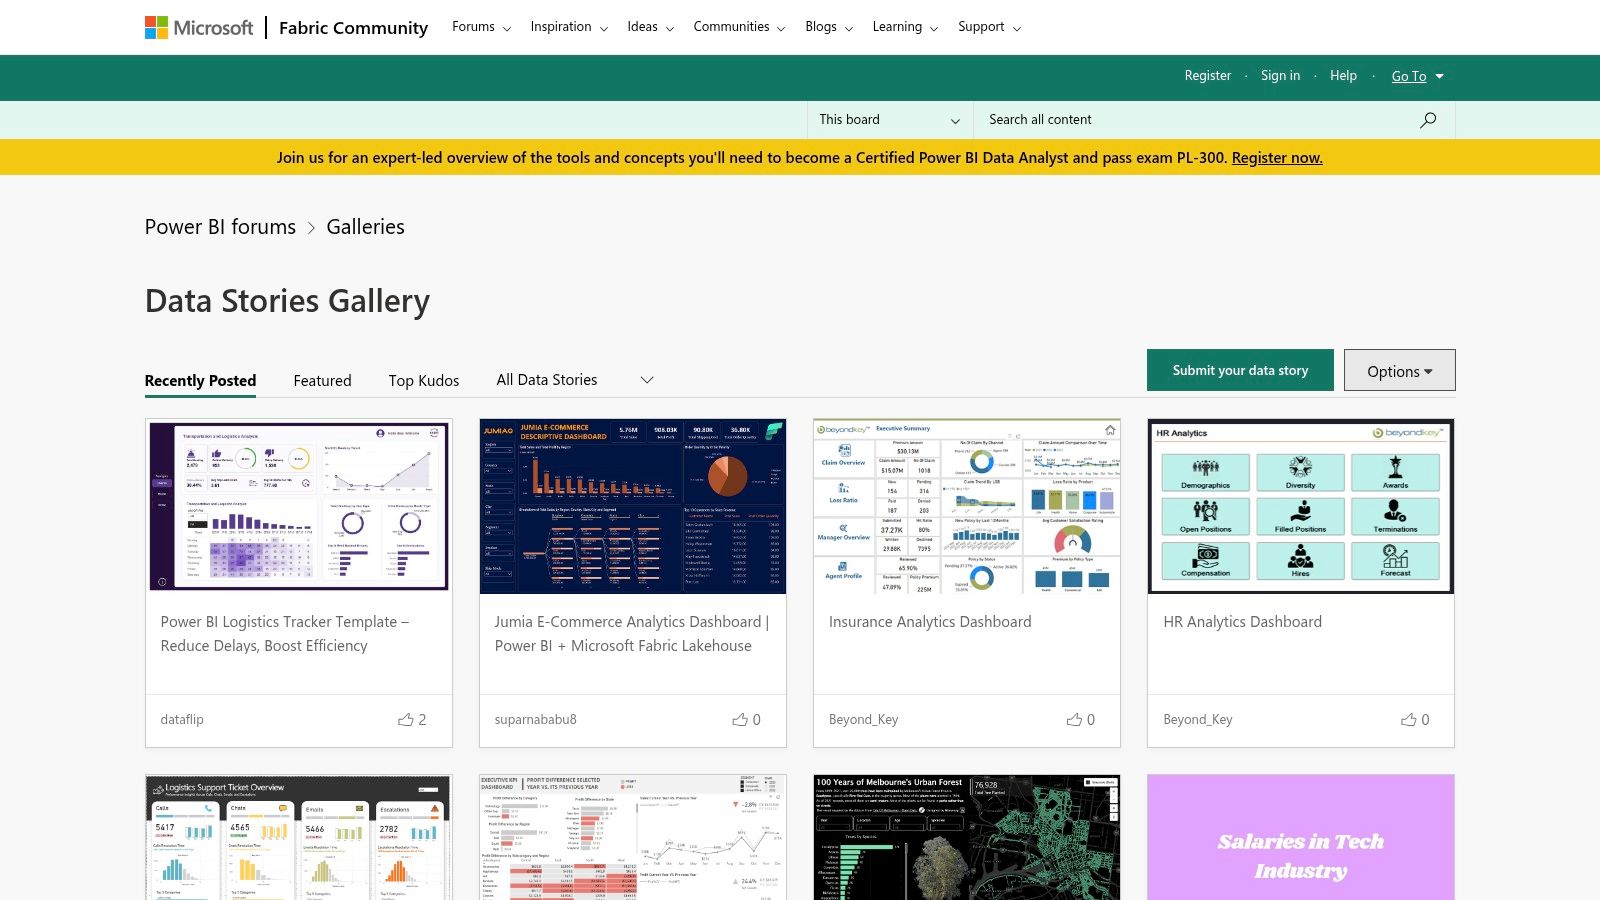
Task: Click the Sign in link
Action: [1280, 76]
